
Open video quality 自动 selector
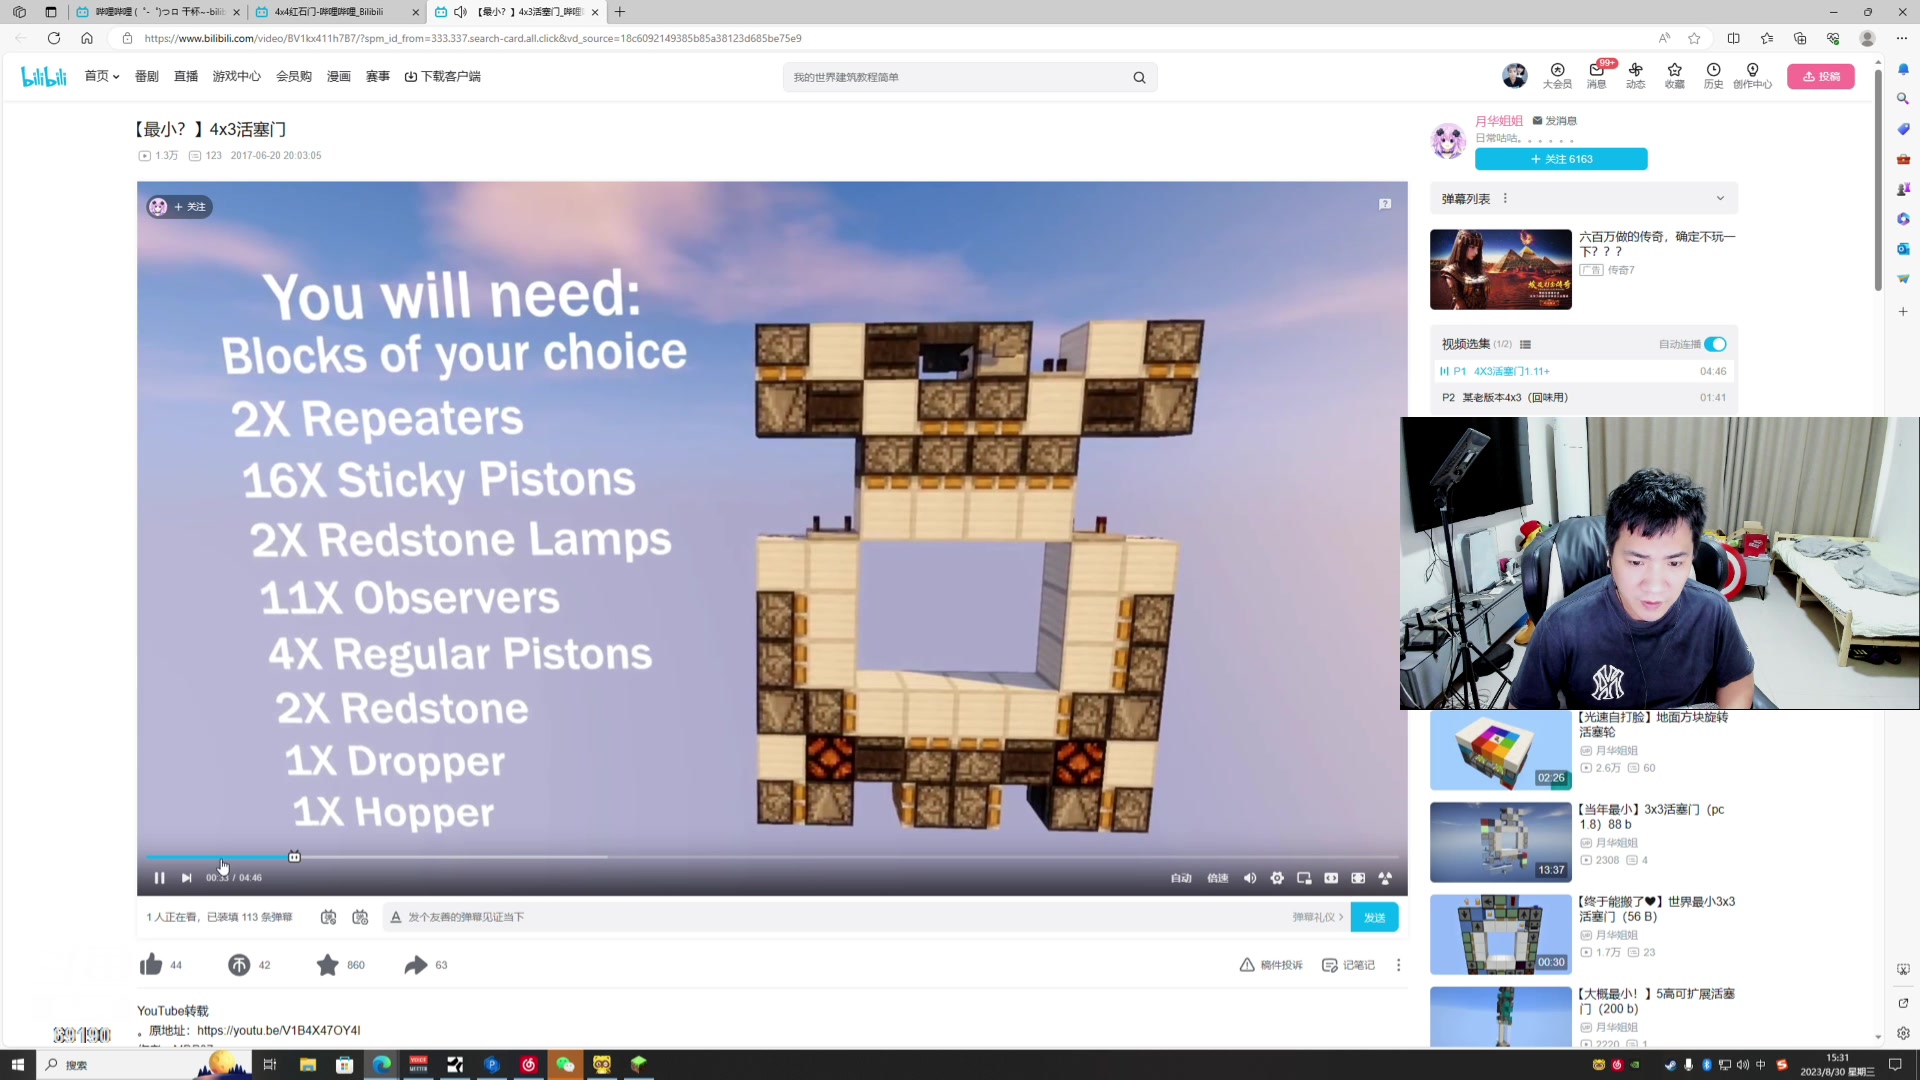(x=1181, y=878)
